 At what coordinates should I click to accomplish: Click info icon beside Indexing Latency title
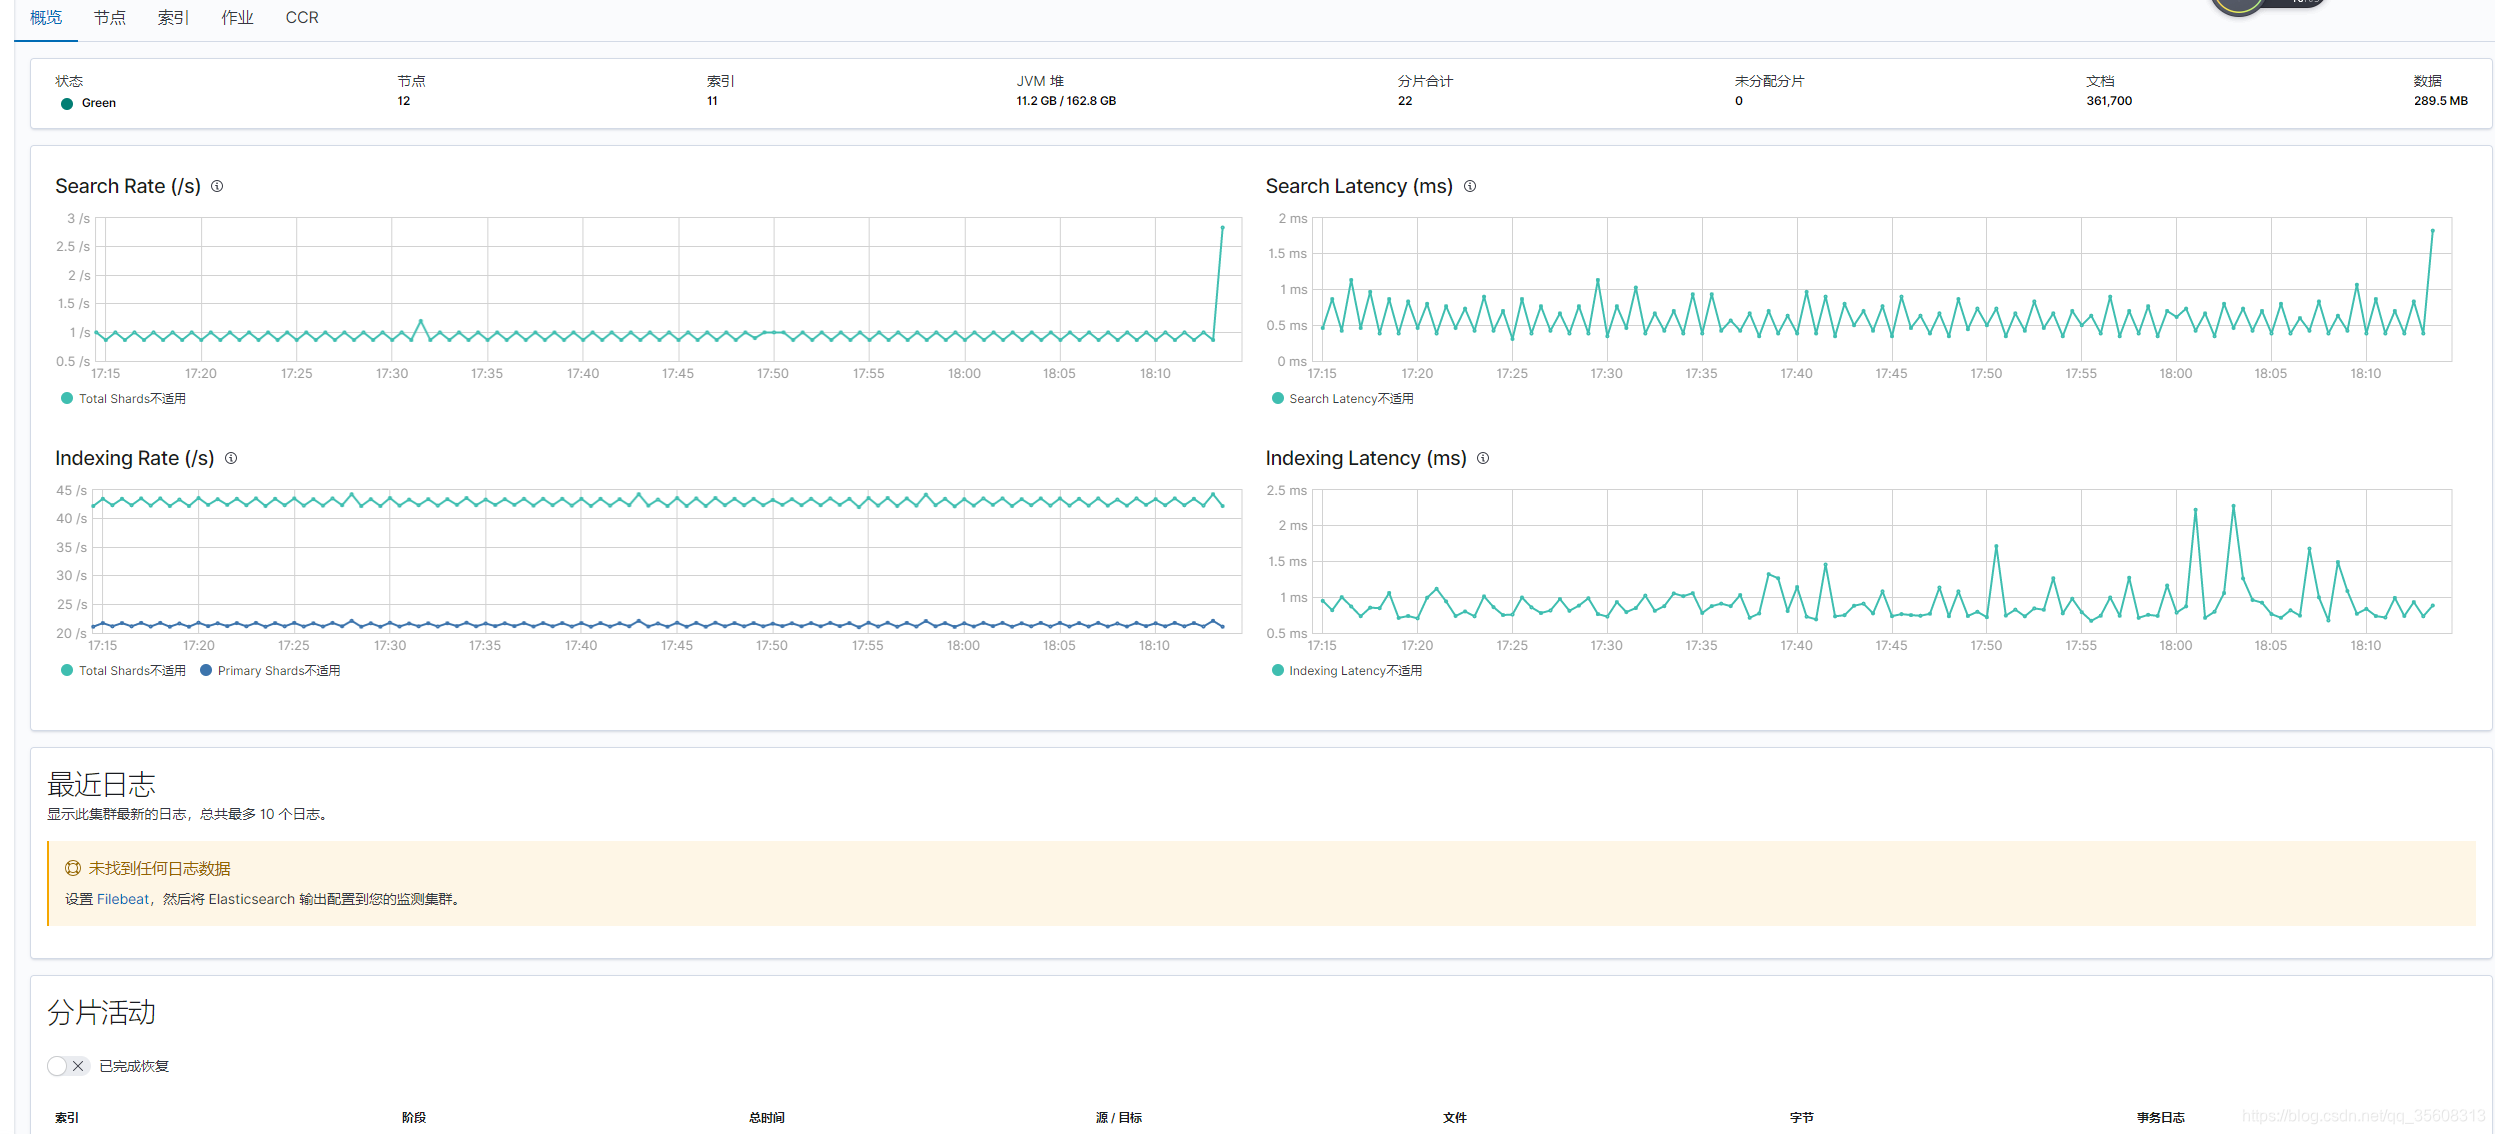1483,458
